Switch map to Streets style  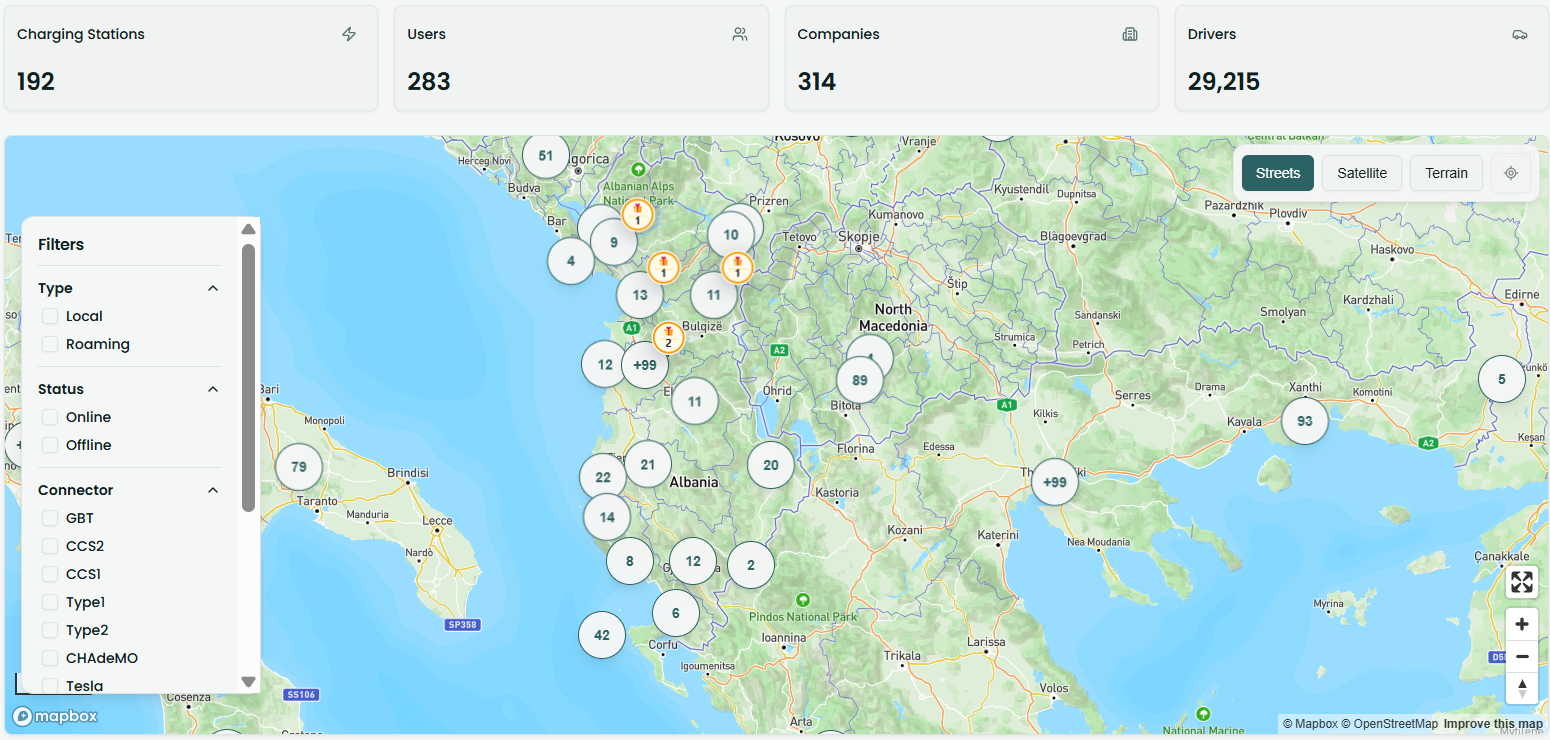1278,173
